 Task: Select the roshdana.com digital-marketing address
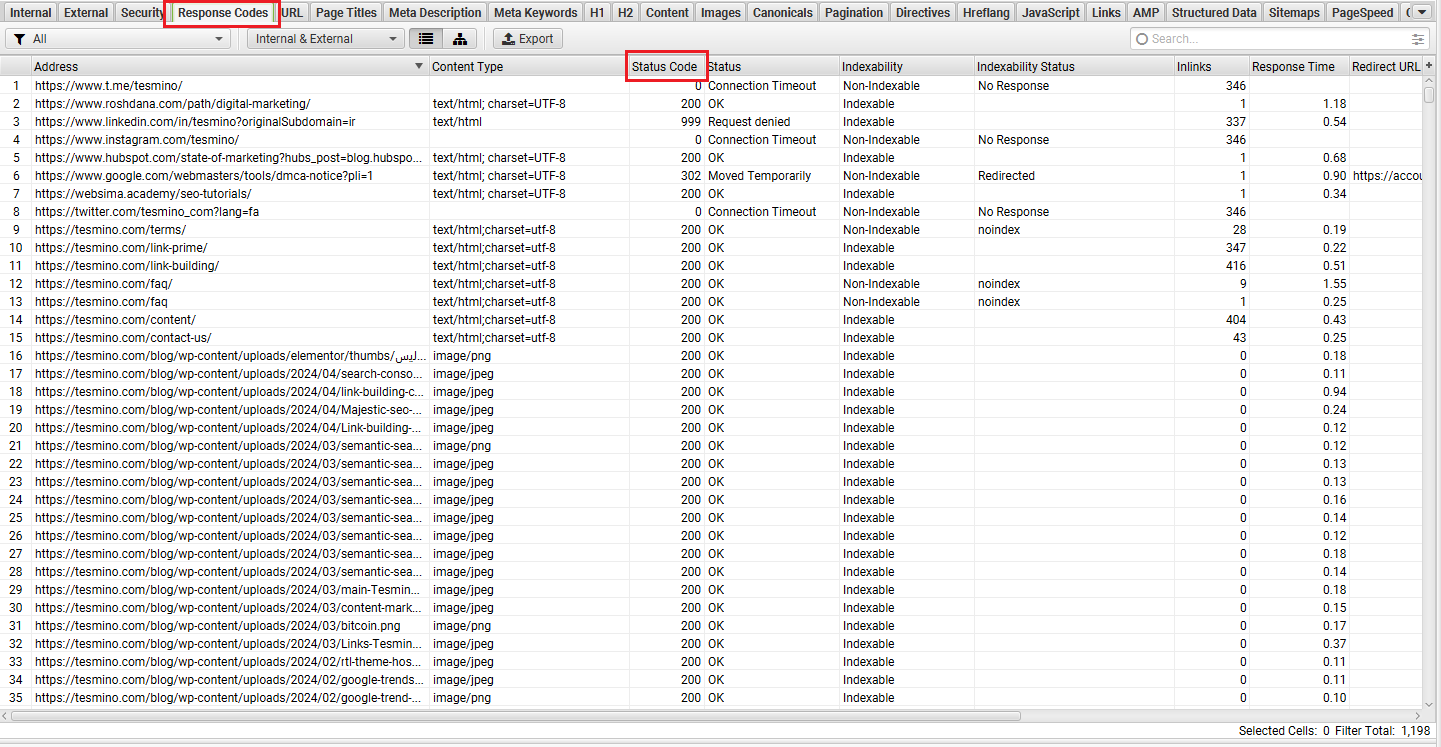173,104
